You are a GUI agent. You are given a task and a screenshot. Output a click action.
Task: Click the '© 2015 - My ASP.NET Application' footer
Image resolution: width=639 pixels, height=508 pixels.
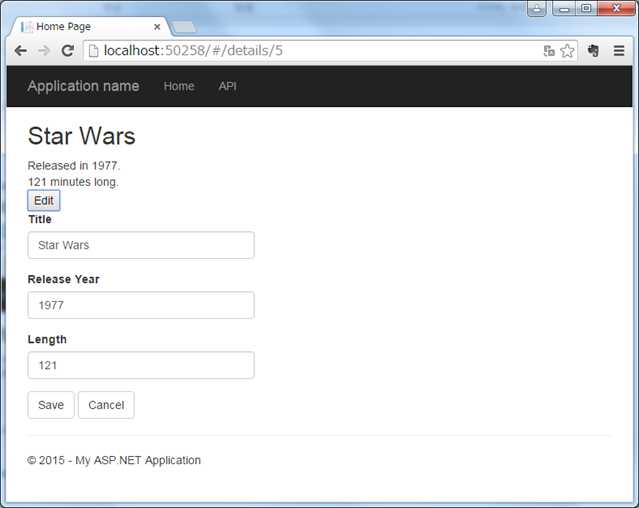114,460
